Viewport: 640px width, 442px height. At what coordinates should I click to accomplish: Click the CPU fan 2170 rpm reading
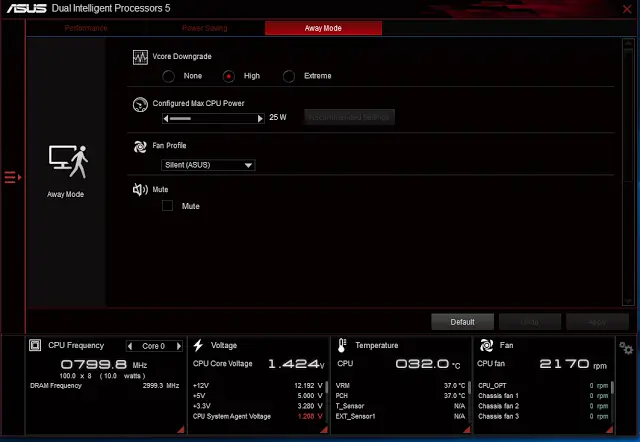tap(573, 364)
